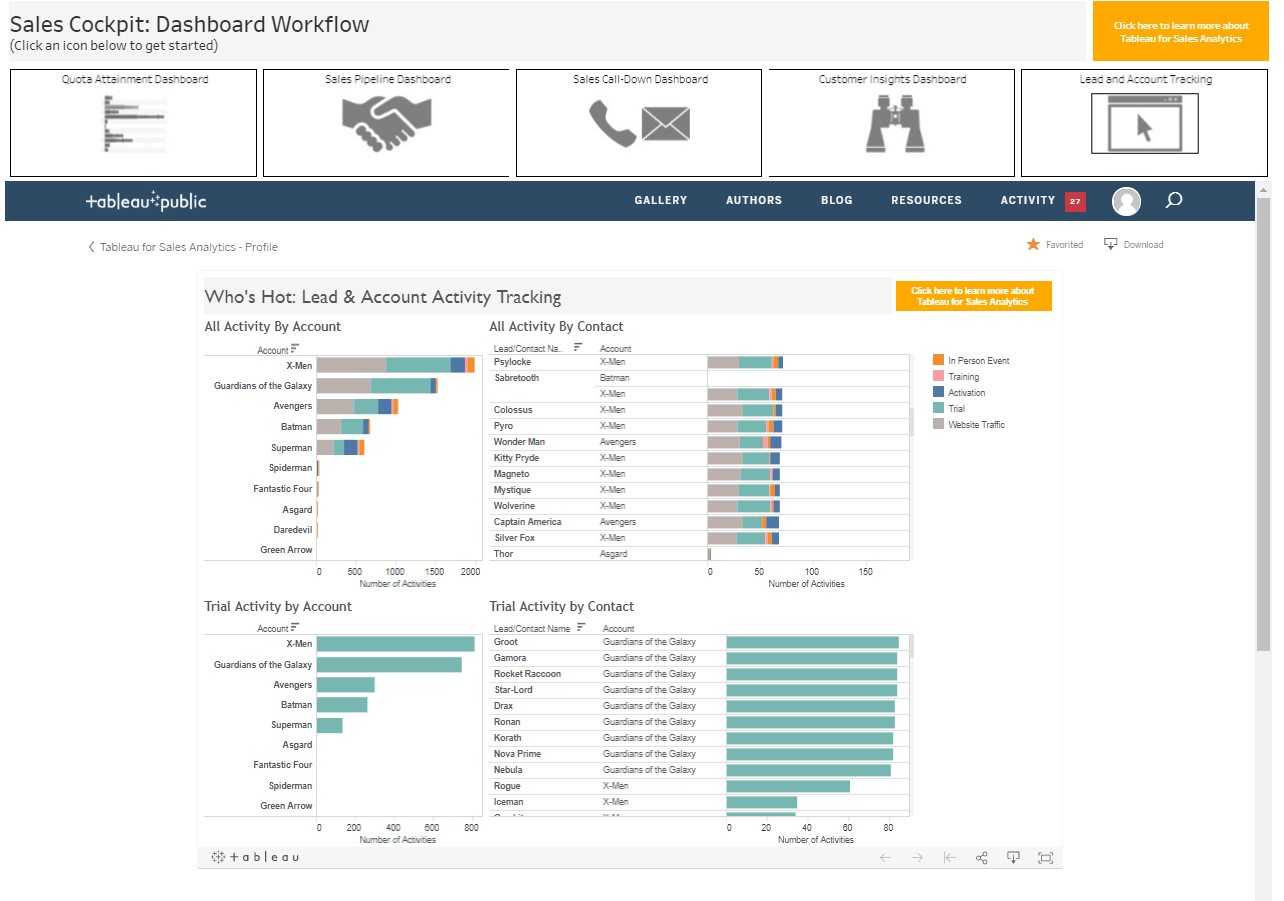Click the Trial Activity by Contact scrollbar
Viewport: 1284px width, 901px height.
pyautogui.click(x=911, y=646)
